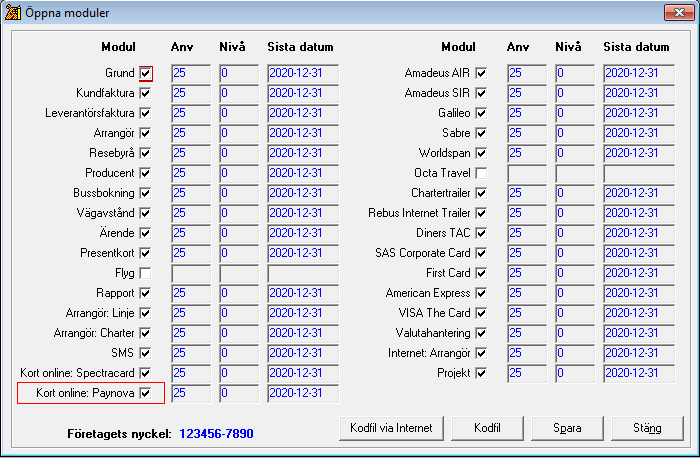Image resolution: width=700 pixels, height=458 pixels.
Task: Toggle the Valutahantering checkbox
Action: (481, 333)
